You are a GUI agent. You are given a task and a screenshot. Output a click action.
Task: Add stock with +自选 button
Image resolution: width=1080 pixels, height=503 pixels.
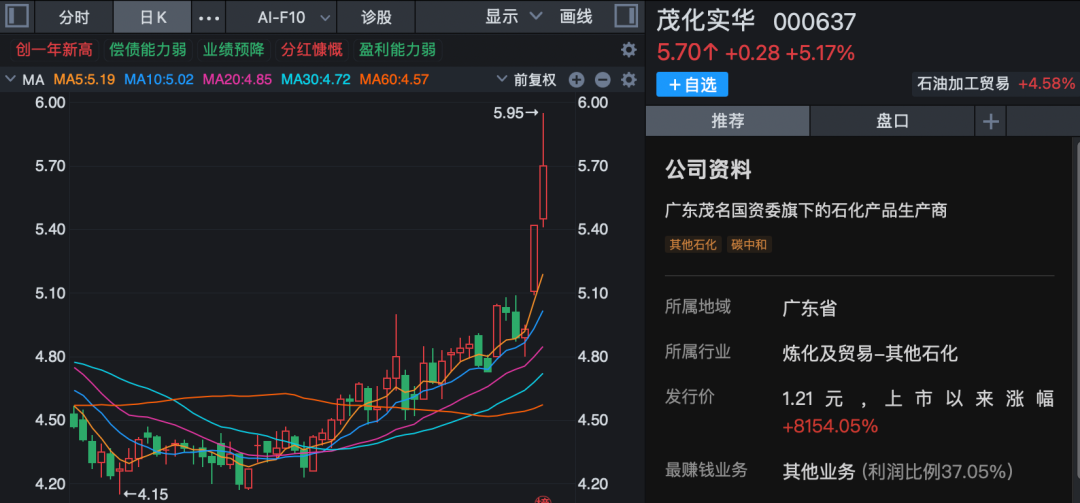(692, 85)
